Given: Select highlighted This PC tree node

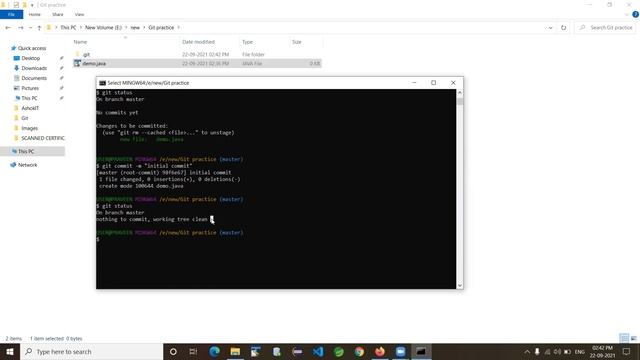Looking at the screenshot, I should (x=26, y=151).
